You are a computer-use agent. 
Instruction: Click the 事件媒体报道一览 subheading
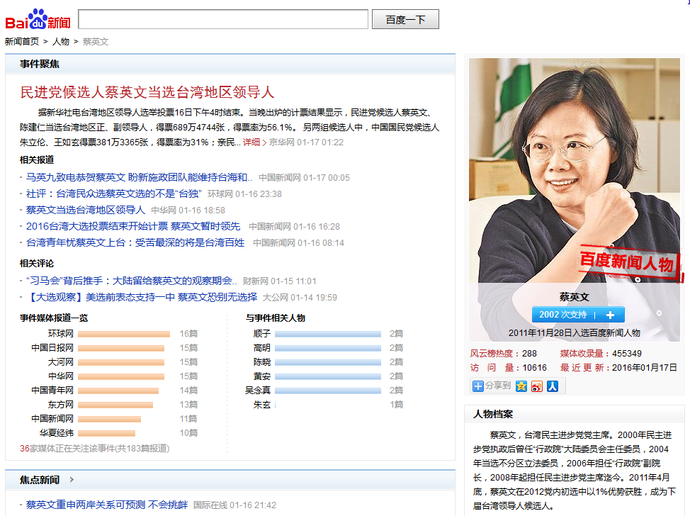click(x=54, y=318)
